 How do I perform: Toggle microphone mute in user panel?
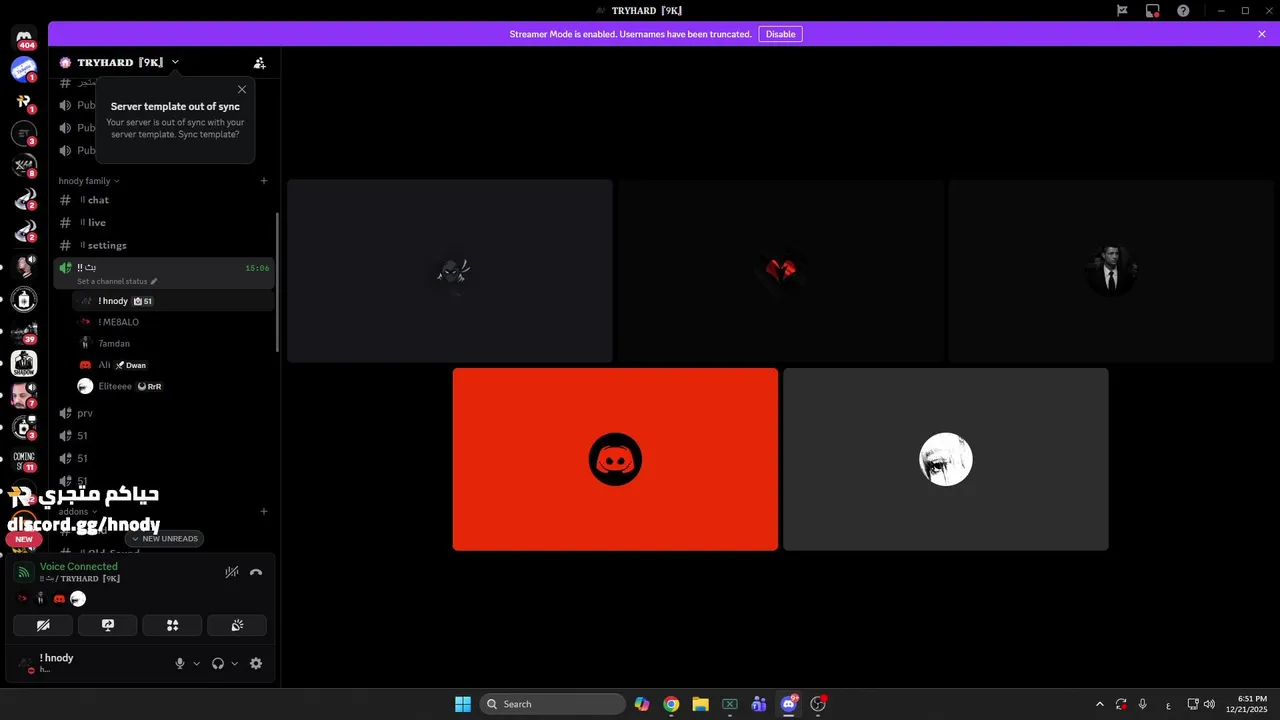click(x=180, y=663)
